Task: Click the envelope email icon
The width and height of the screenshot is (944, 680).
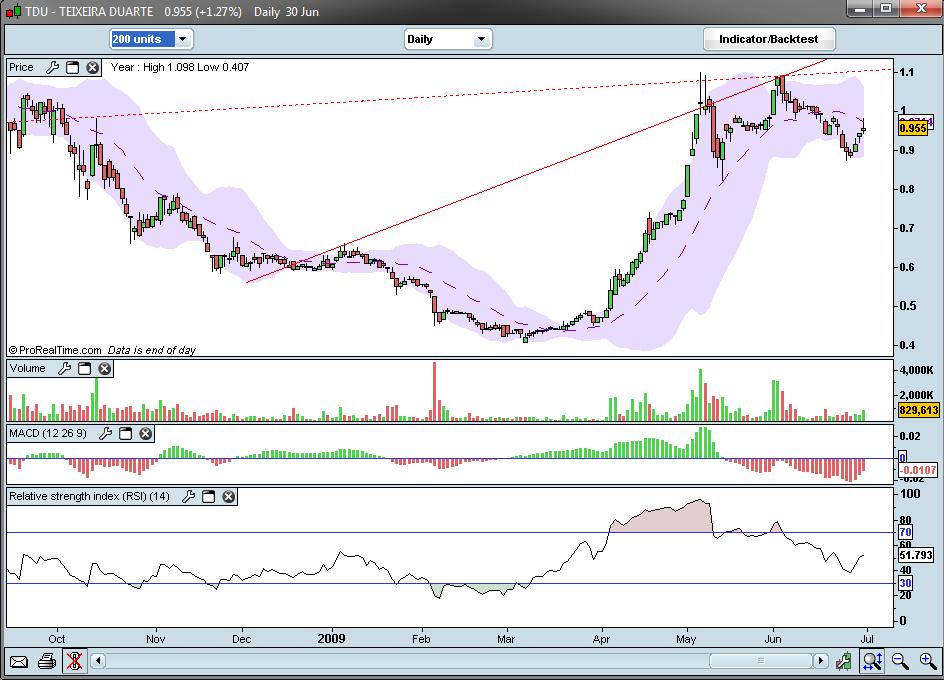Action: (19, 662)
